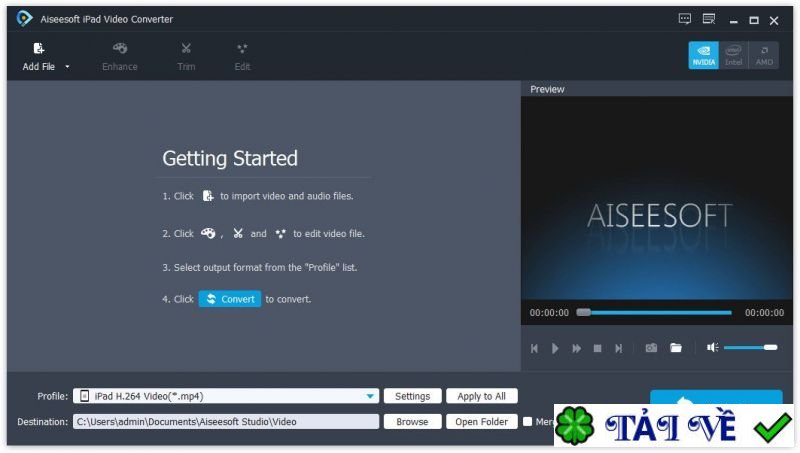Toggle Intel acceleration
This screenshot has height=453, width=800.
(734, 55)
